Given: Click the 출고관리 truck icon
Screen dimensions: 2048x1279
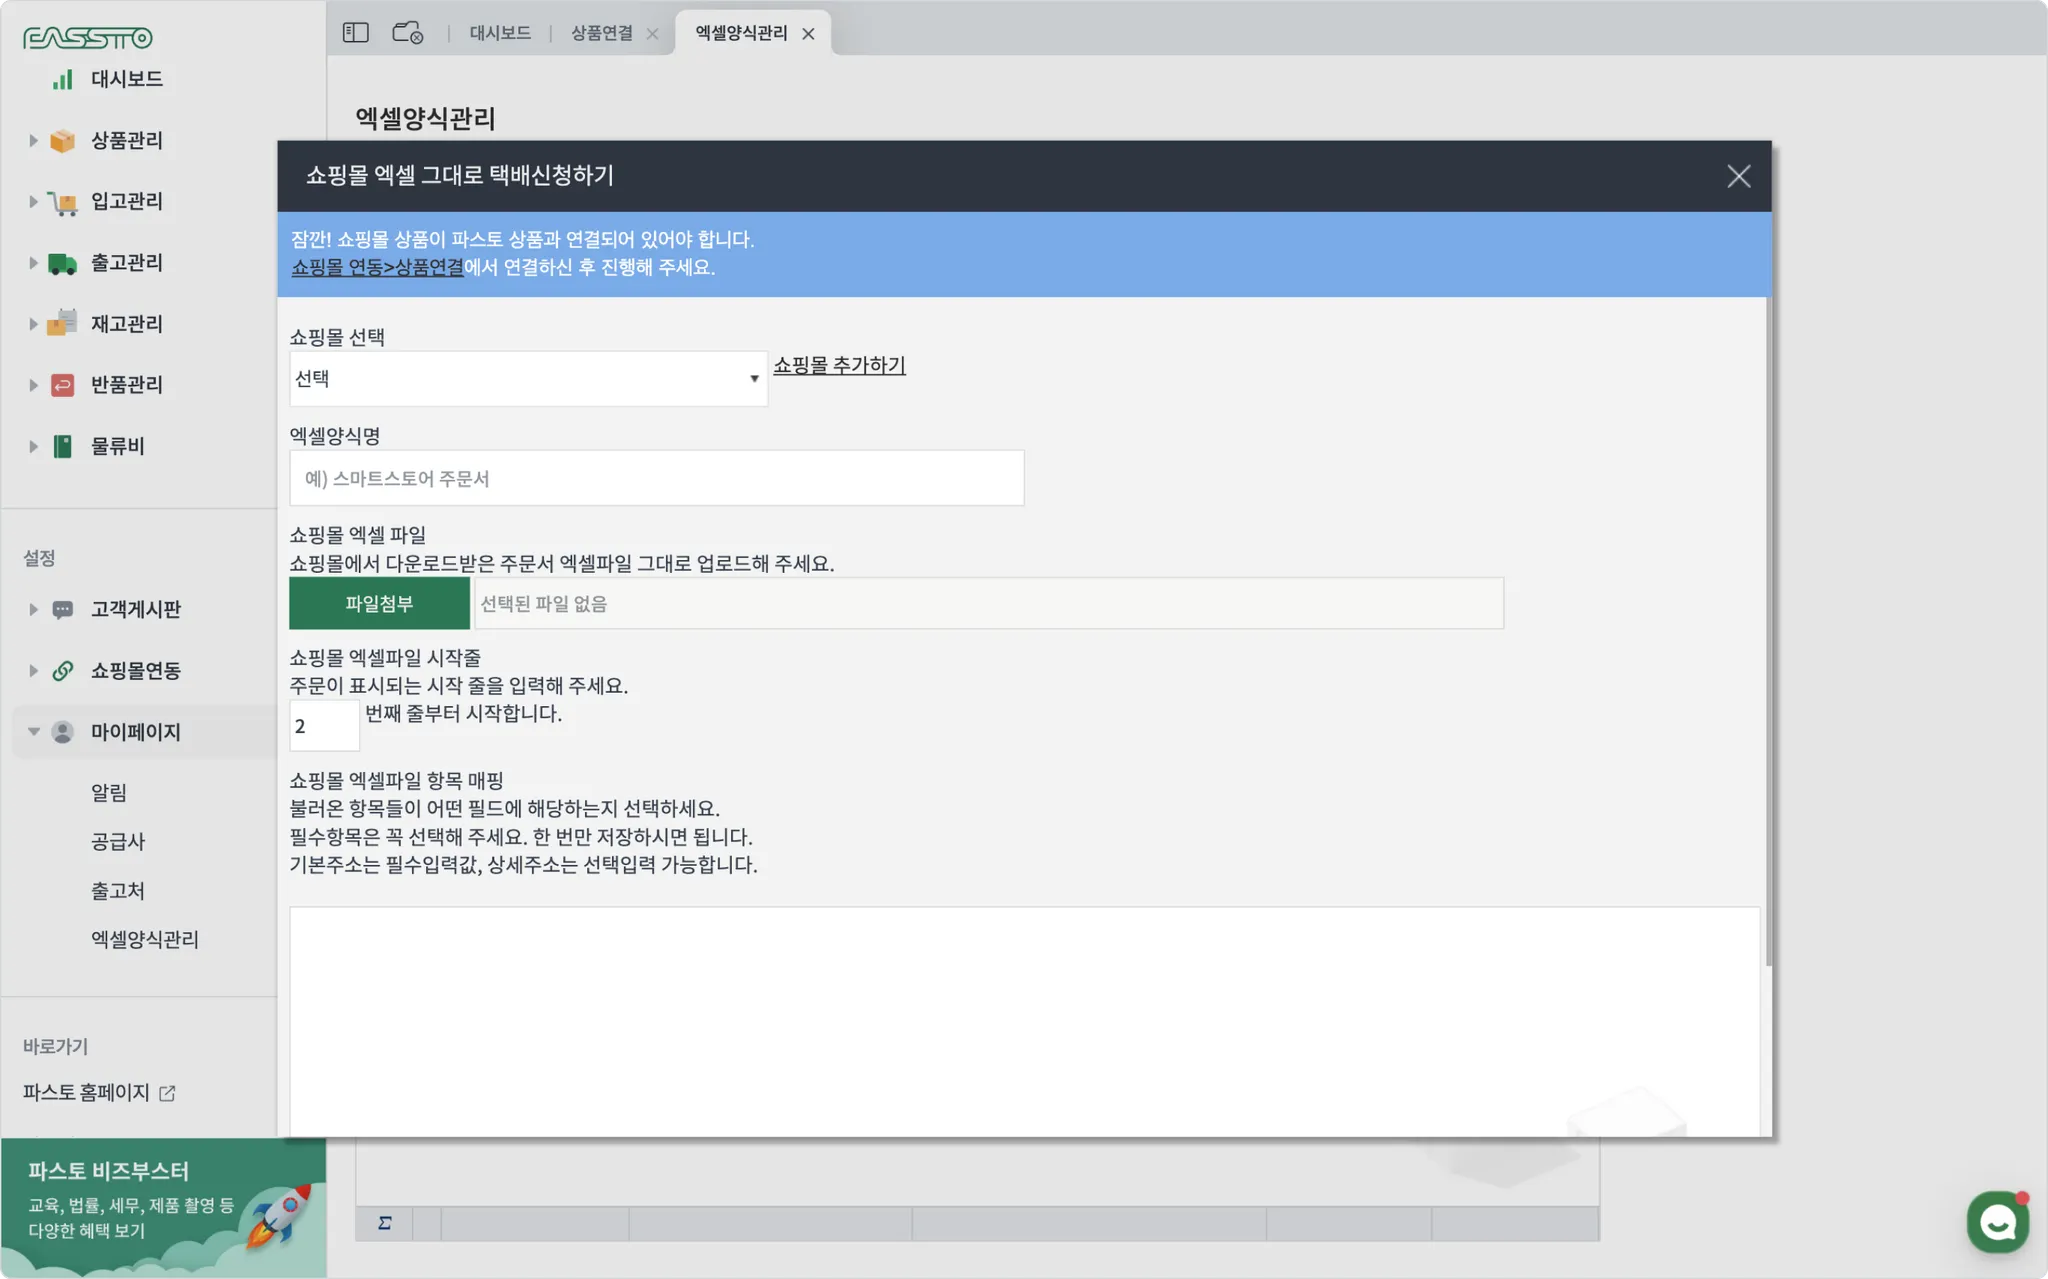Looking at the screenshot, I should (62, 263).
